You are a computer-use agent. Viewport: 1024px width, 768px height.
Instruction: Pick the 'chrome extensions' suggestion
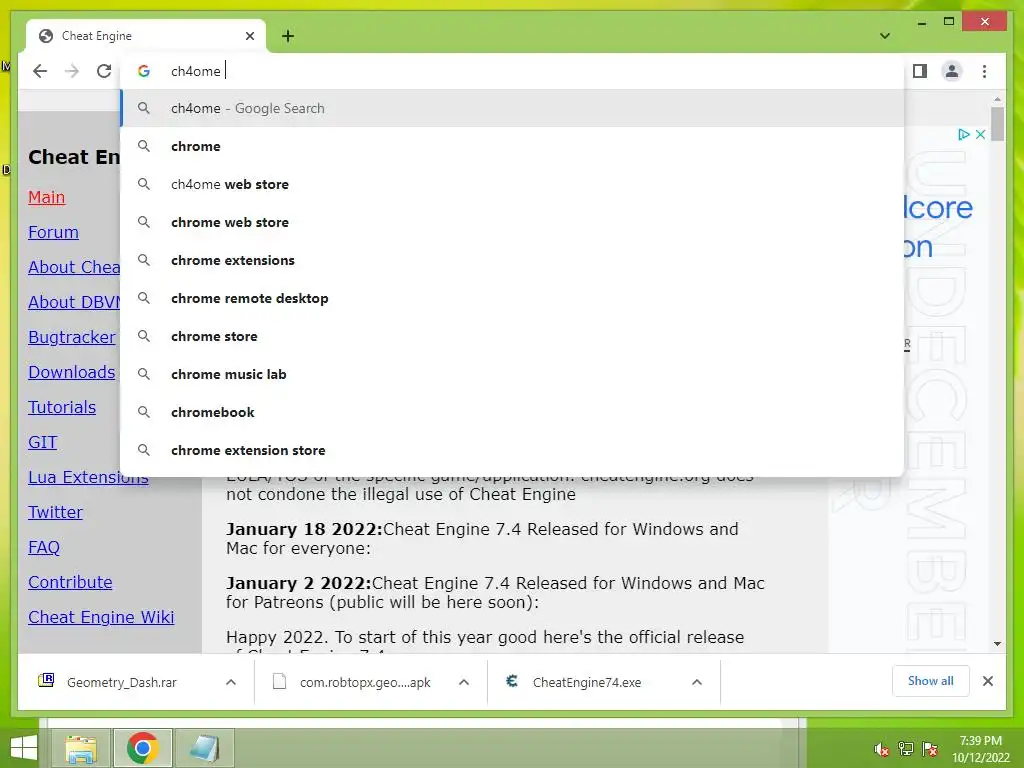pos(513,260)
